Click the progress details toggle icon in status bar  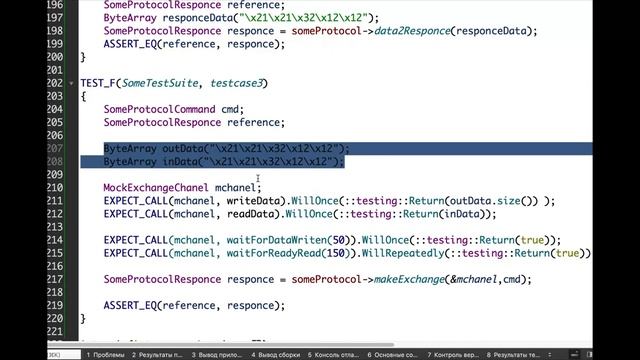click(x=574, y=354)
